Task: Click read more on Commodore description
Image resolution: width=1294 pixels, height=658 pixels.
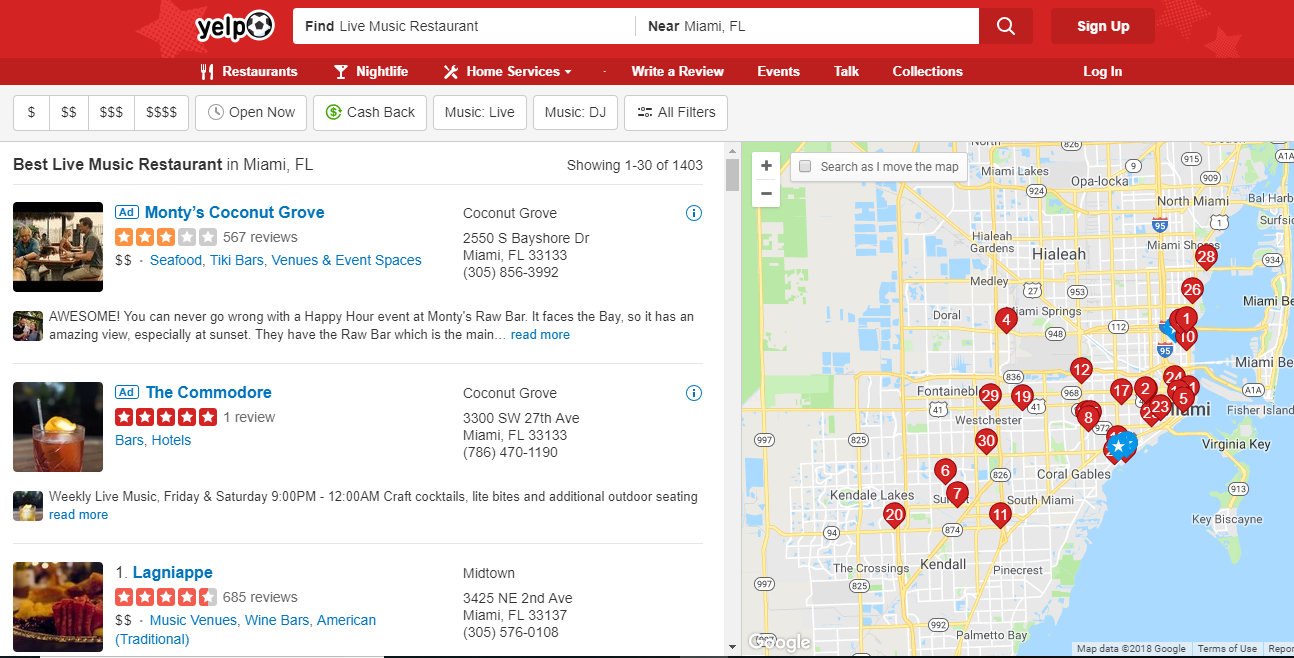Action: [78, 515]
